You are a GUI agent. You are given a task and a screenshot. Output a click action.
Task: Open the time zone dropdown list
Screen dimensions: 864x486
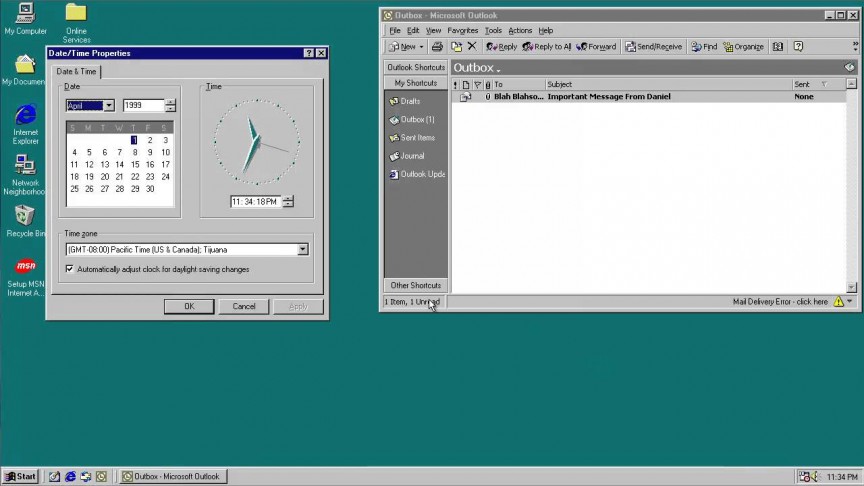302,249
